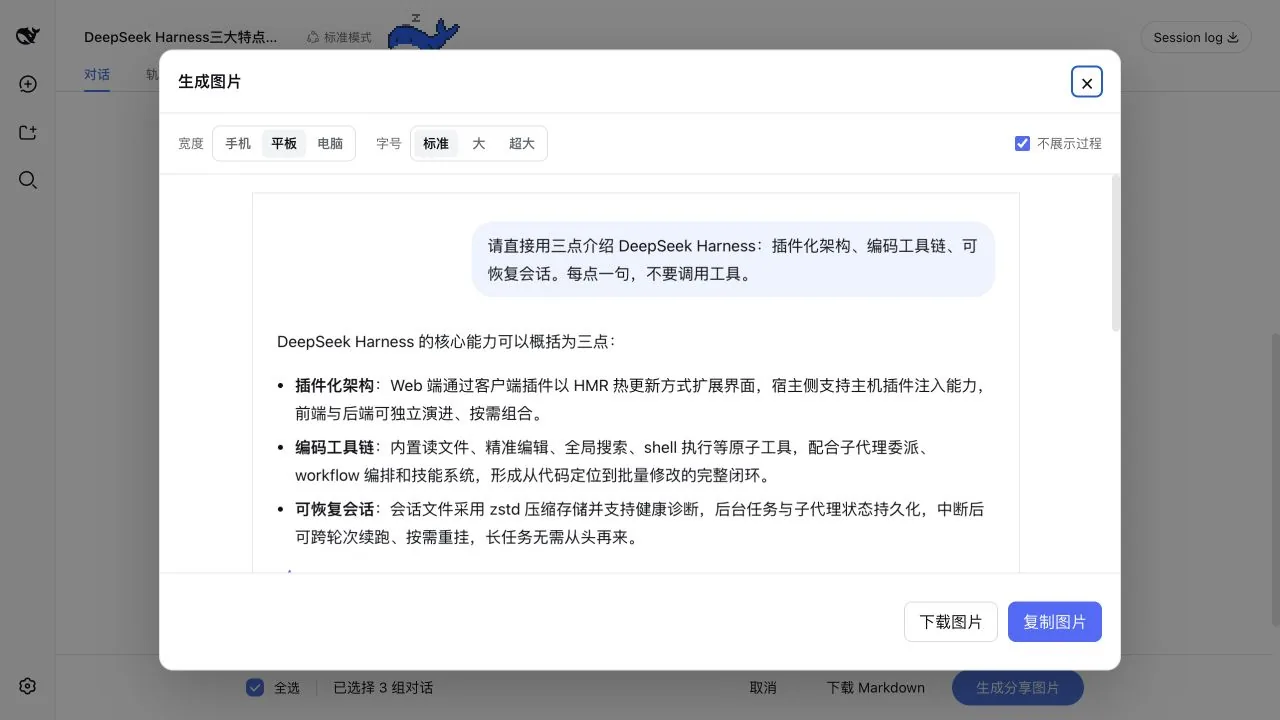
Task: Click the user prompt message bubble
Action: pos(733,259)
